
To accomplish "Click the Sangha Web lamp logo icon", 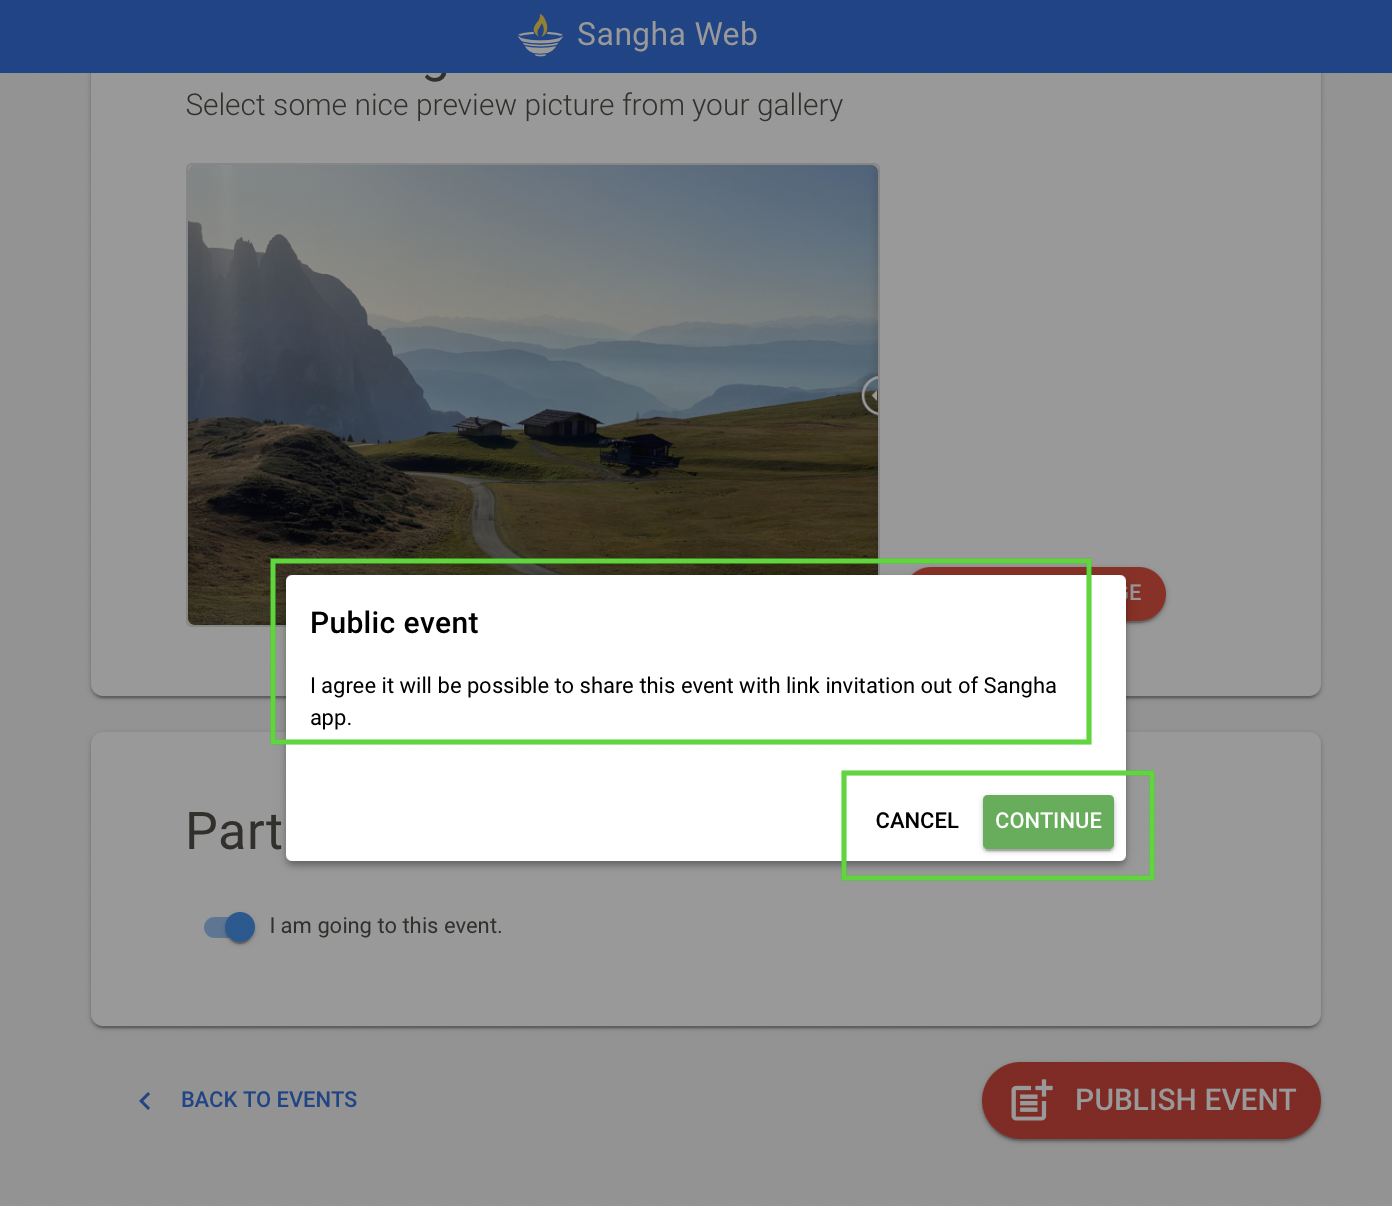I will (540, 35).
